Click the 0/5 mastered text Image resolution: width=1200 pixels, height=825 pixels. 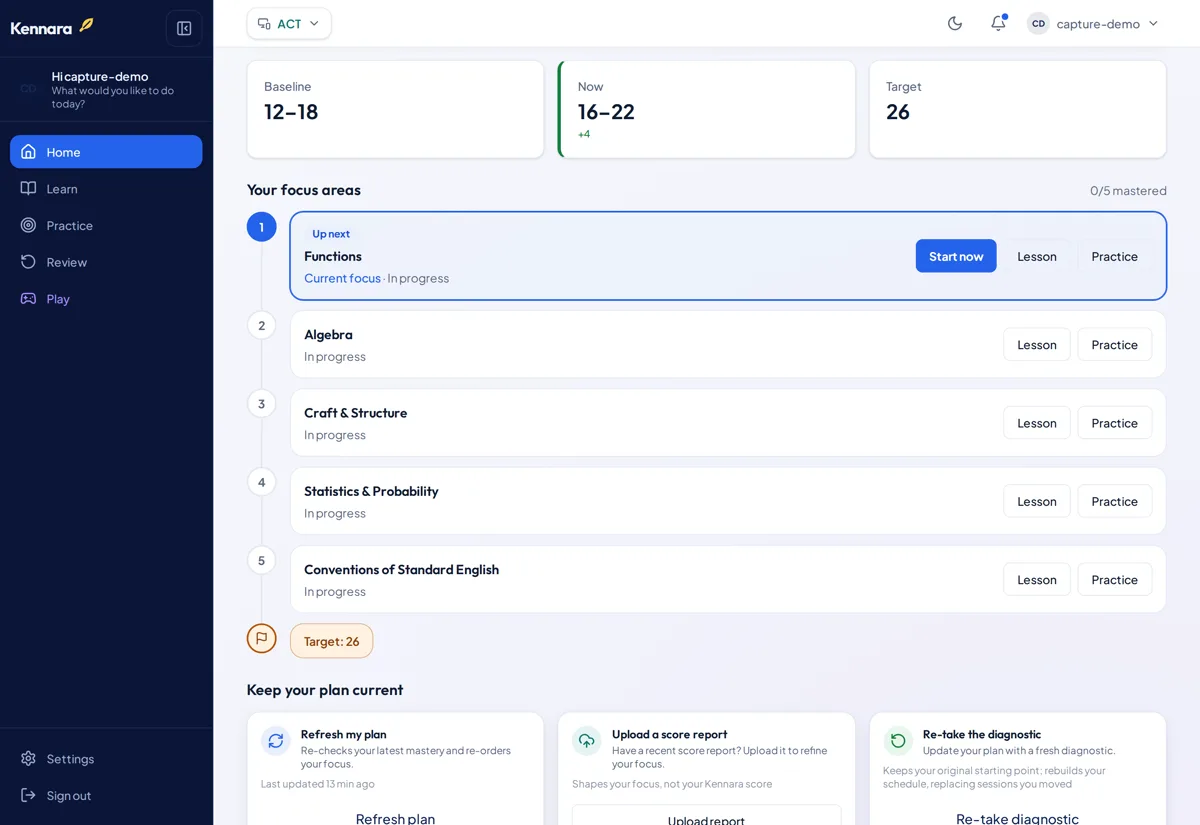(x=1128, y=190)
